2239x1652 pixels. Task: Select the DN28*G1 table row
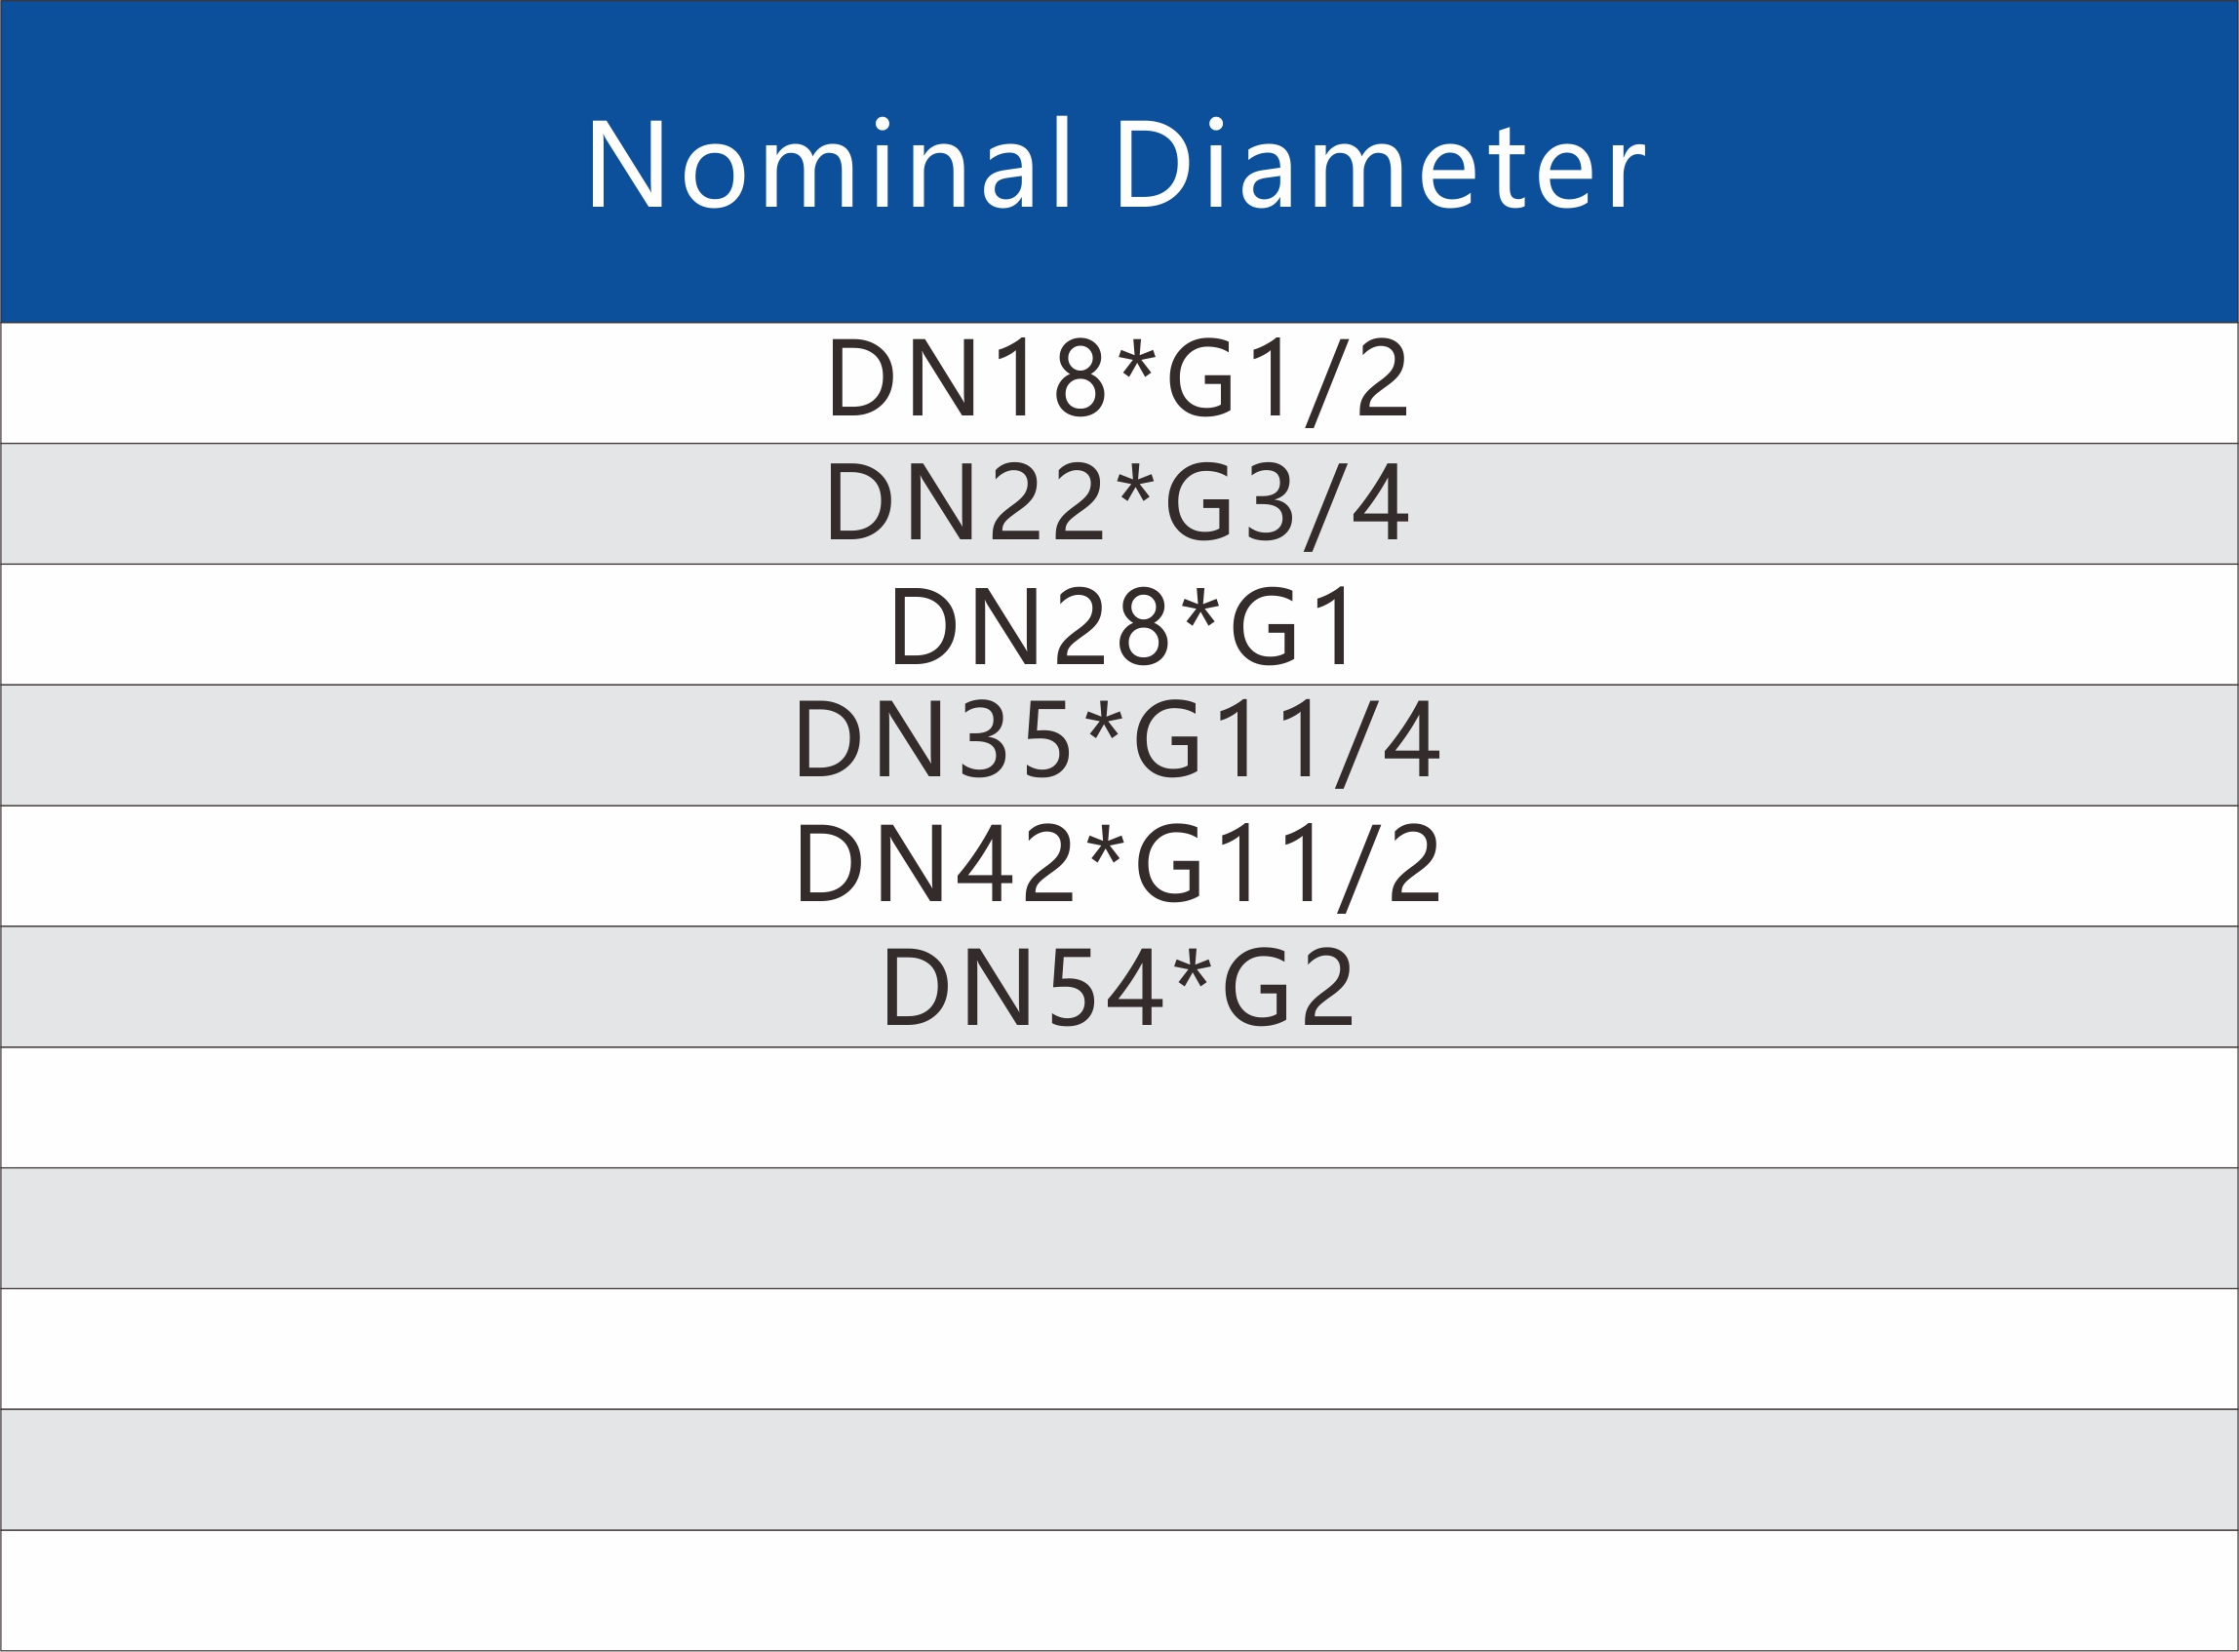(x=1119, y=625)
